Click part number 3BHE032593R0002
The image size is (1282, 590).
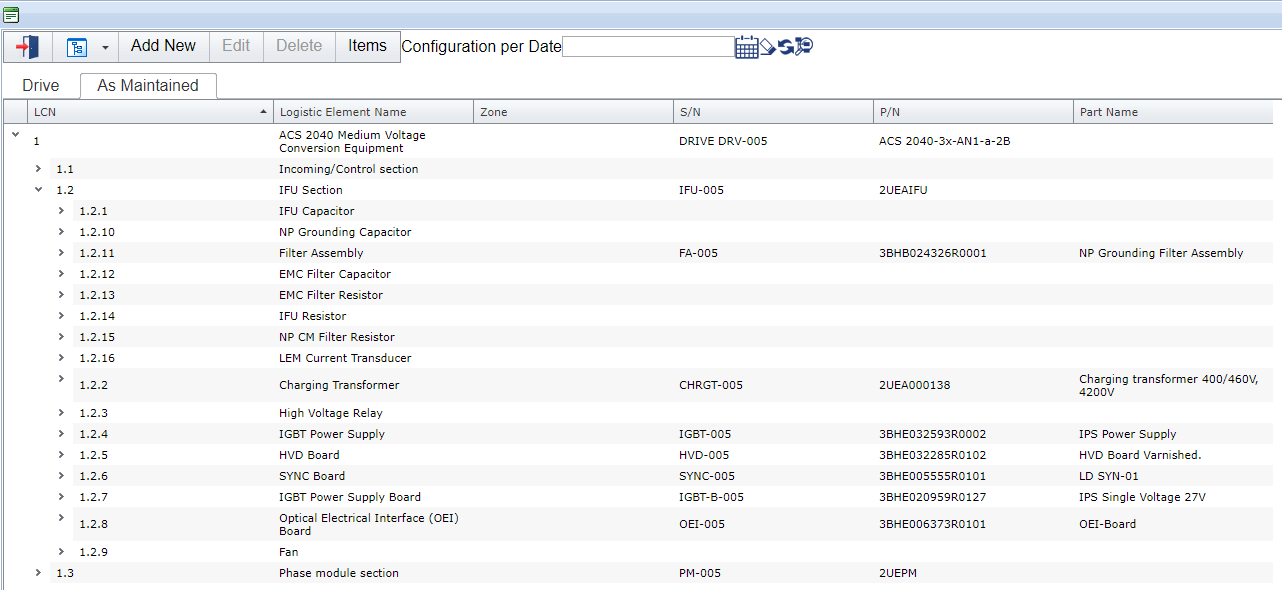coord(933,434)
